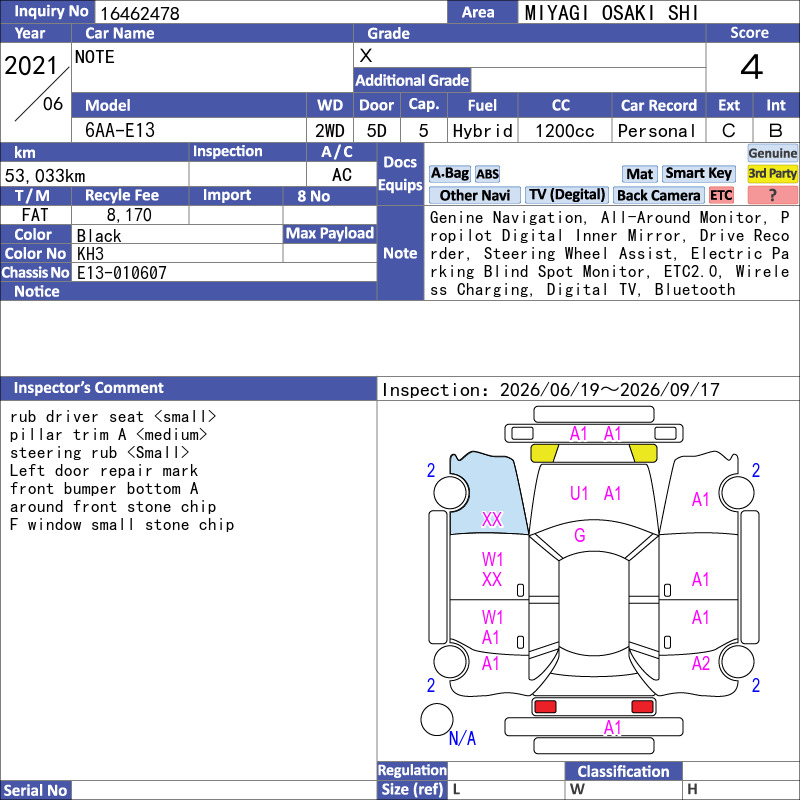
Task: Click the red question mark tag
Action: click(x=772, y=195)
